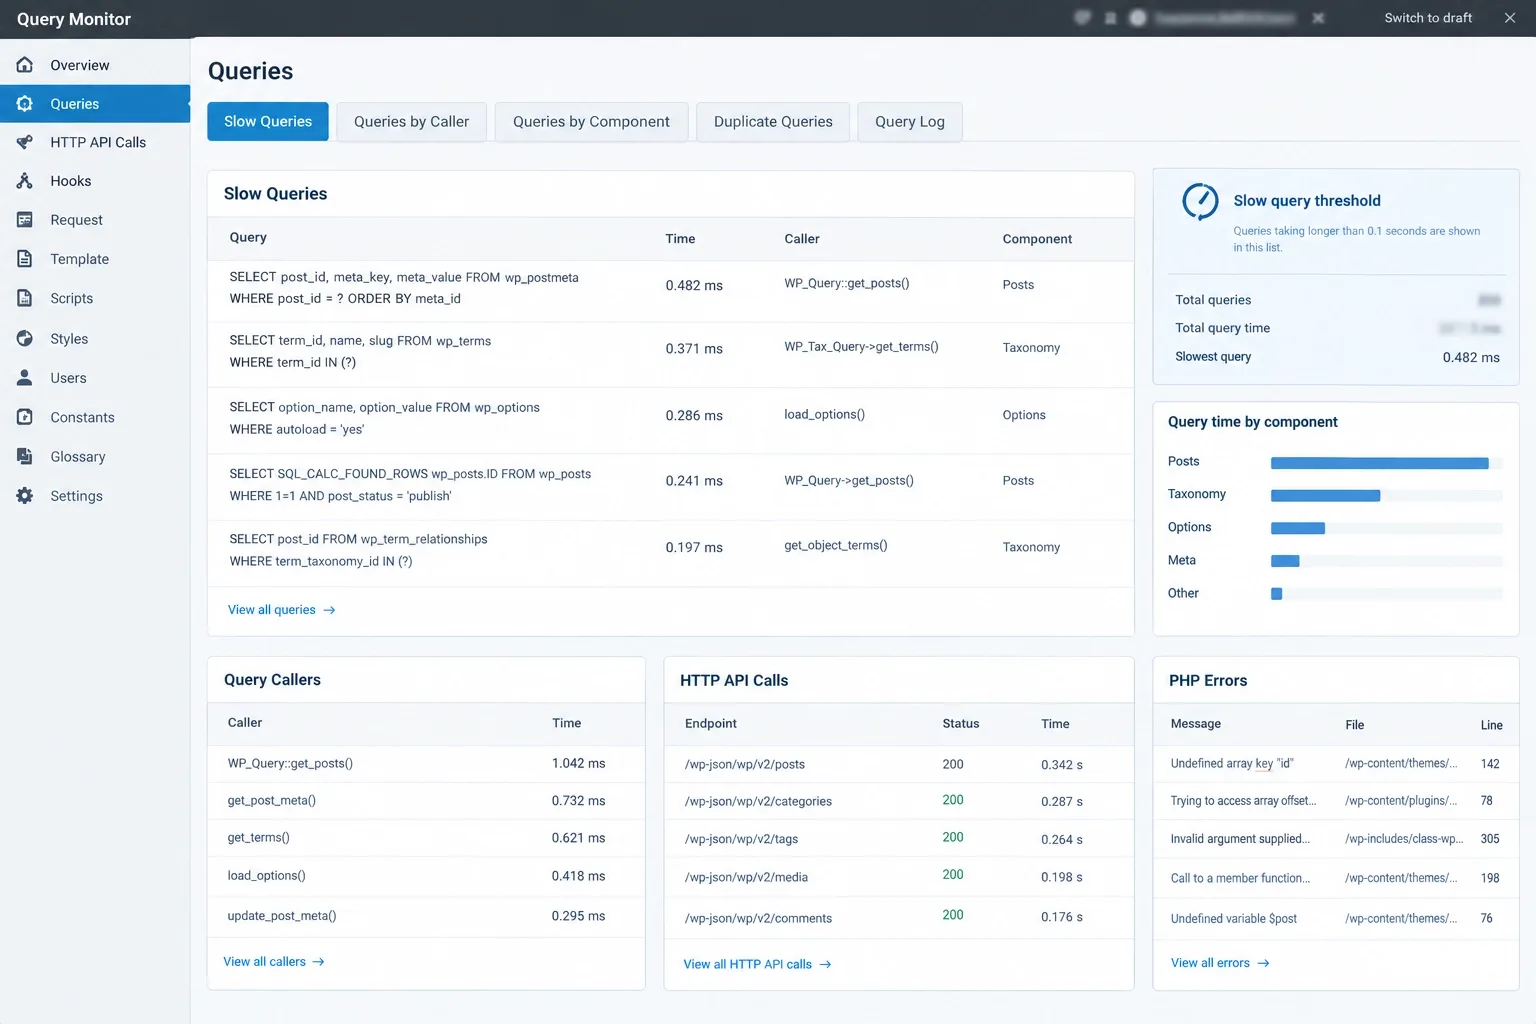The height and width of the screenshot is (1024, 1536).
Task: Select the Styles palette icon
Action: tap(25, 339)
